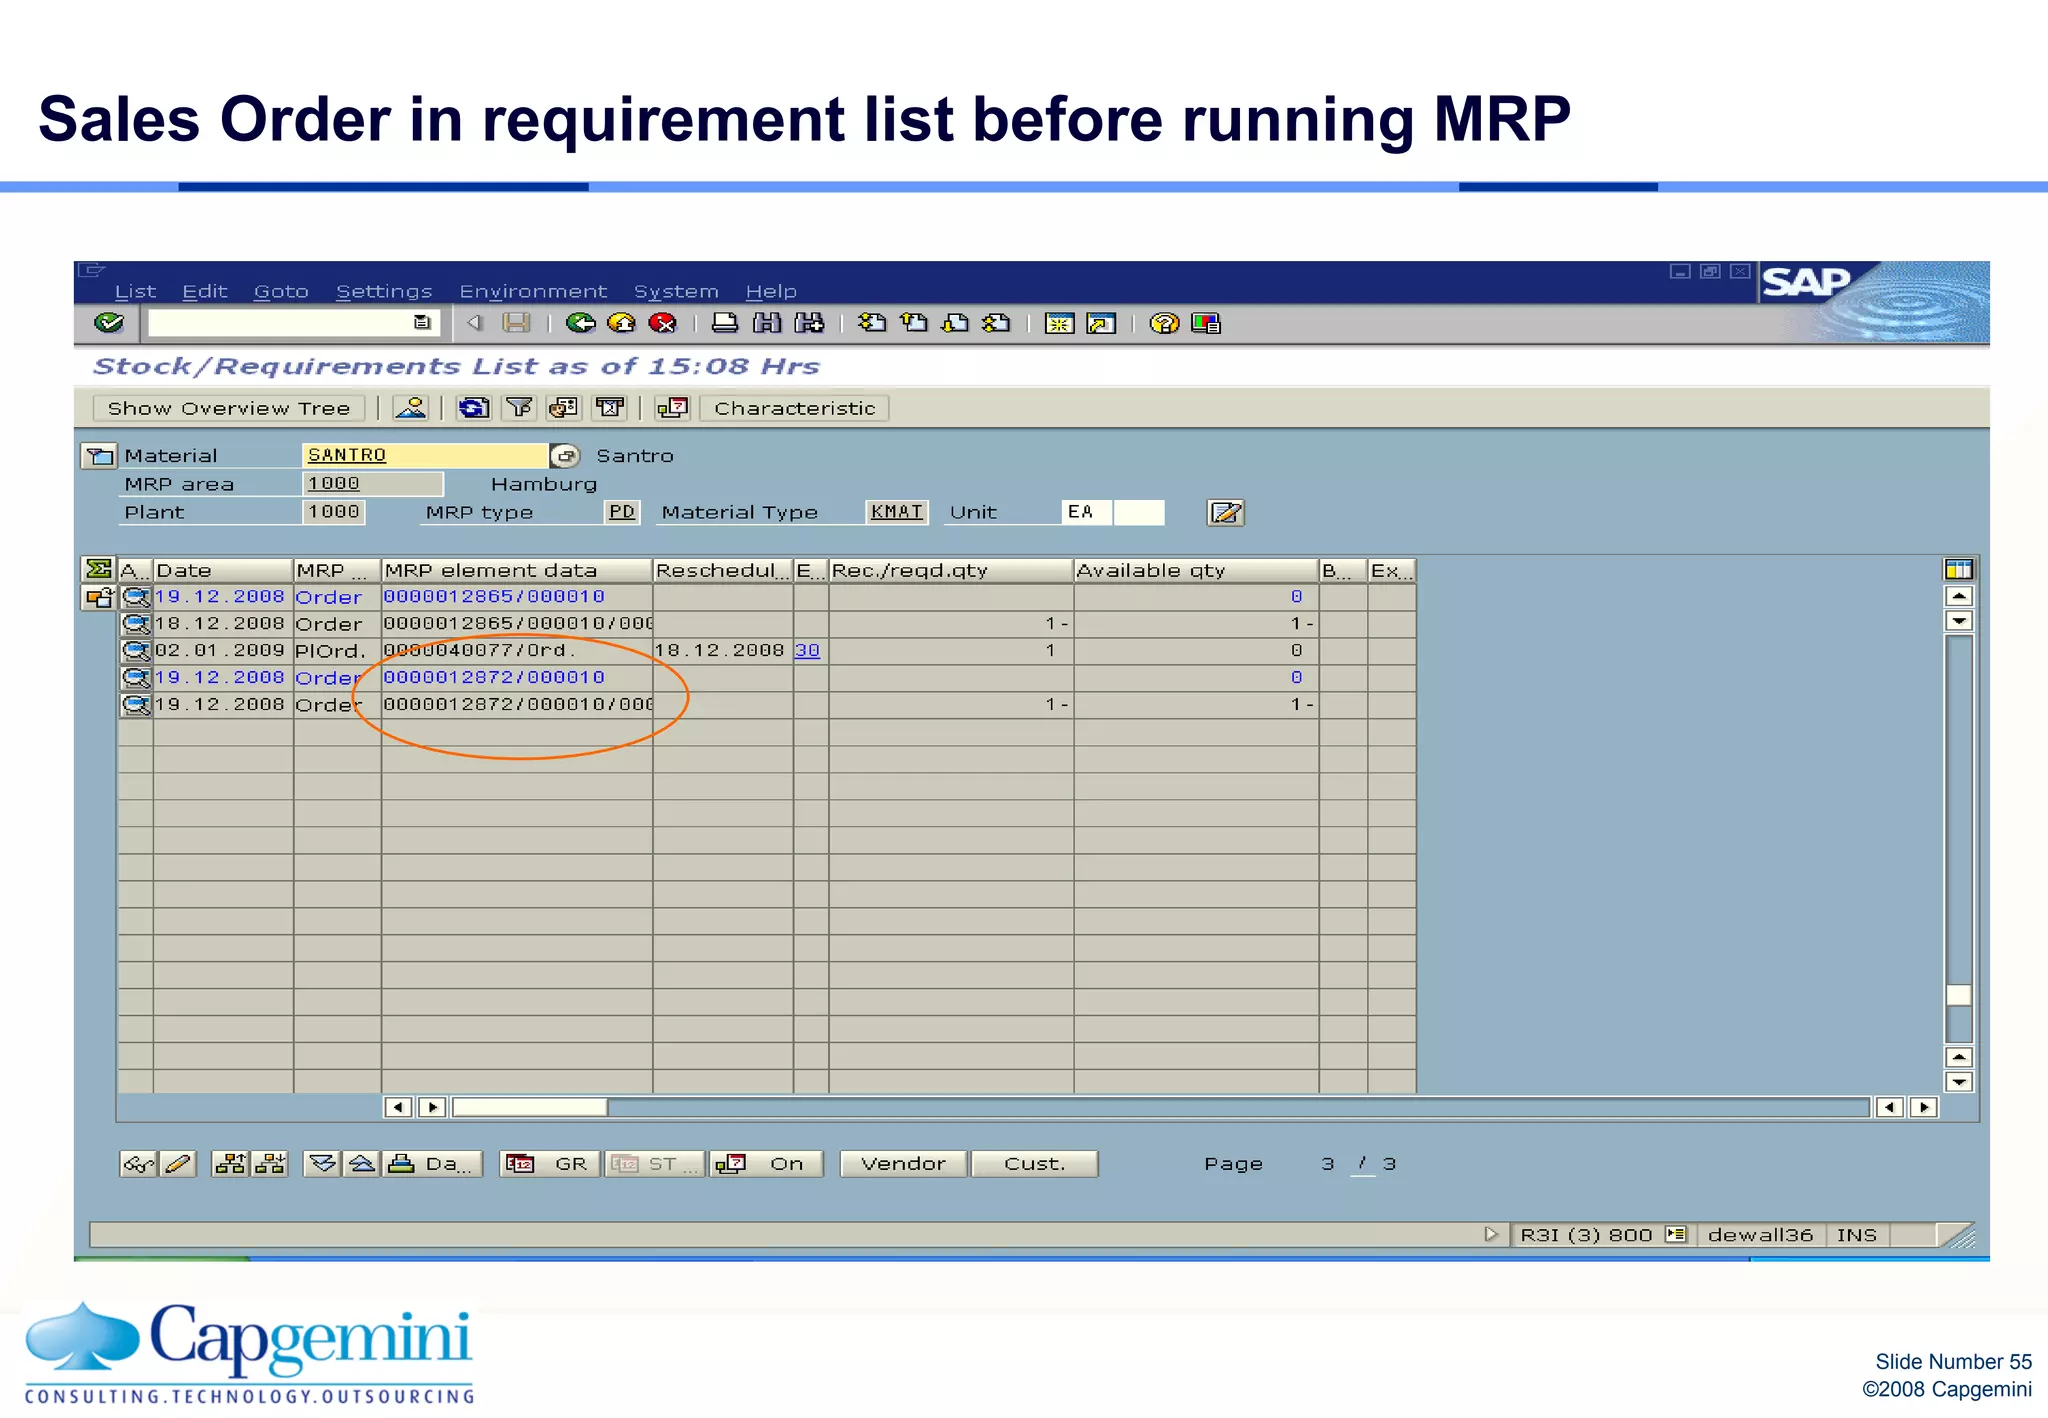Click the left scroll arrow below MRP element column
Screen dimensions: 2048x1418
click(398, 1107)
